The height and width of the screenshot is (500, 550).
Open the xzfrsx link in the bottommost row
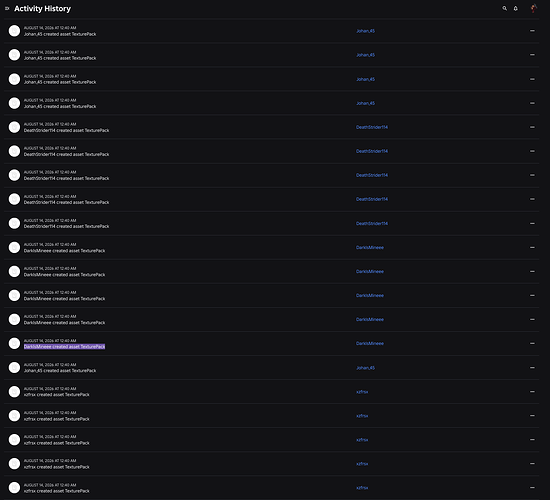point(362,488)
